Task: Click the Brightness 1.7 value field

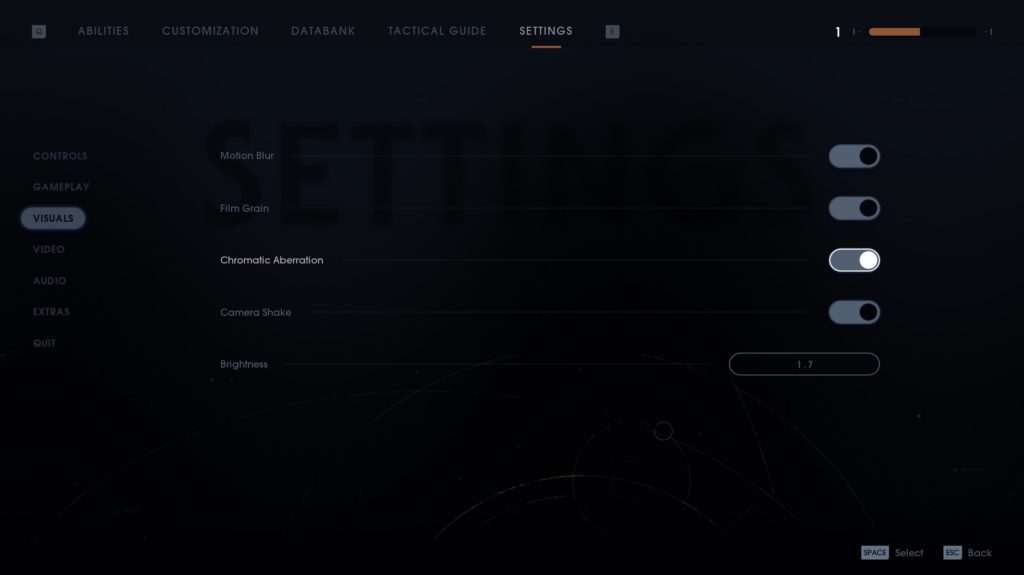Action: [x=804, y=364]
